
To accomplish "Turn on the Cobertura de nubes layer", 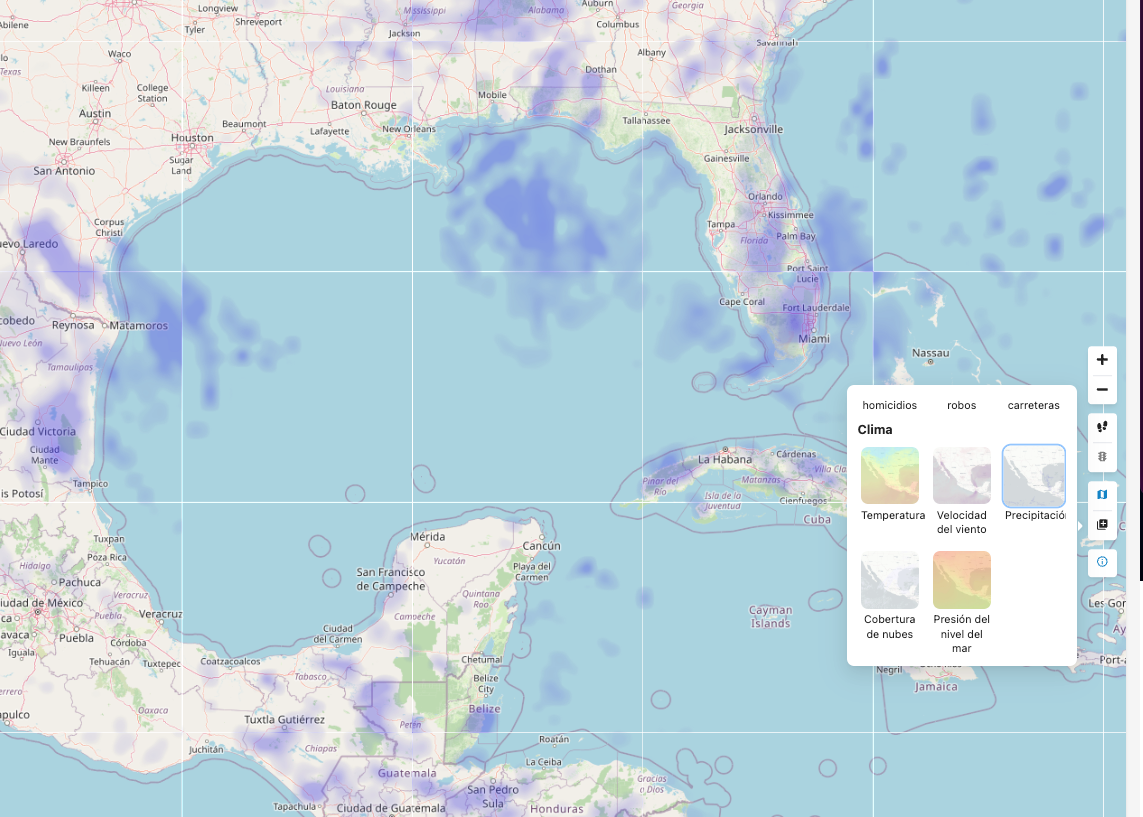I will (x=889, y=580).
